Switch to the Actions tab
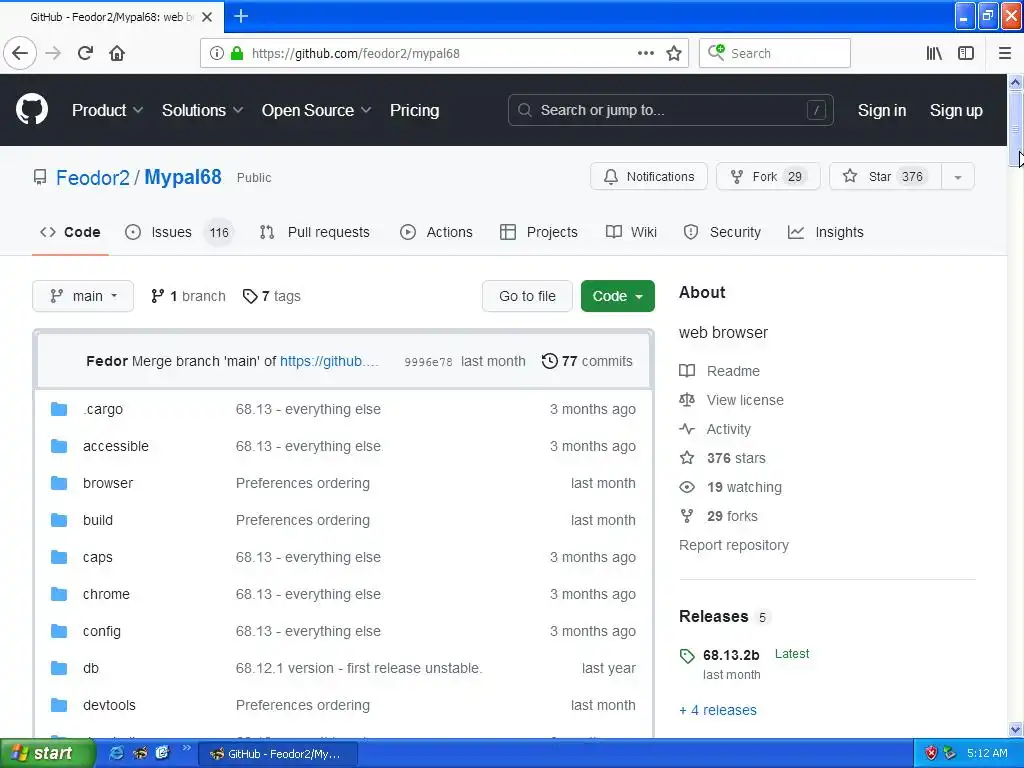Screen dimensions: 1024x768 [x=436, y=232]
